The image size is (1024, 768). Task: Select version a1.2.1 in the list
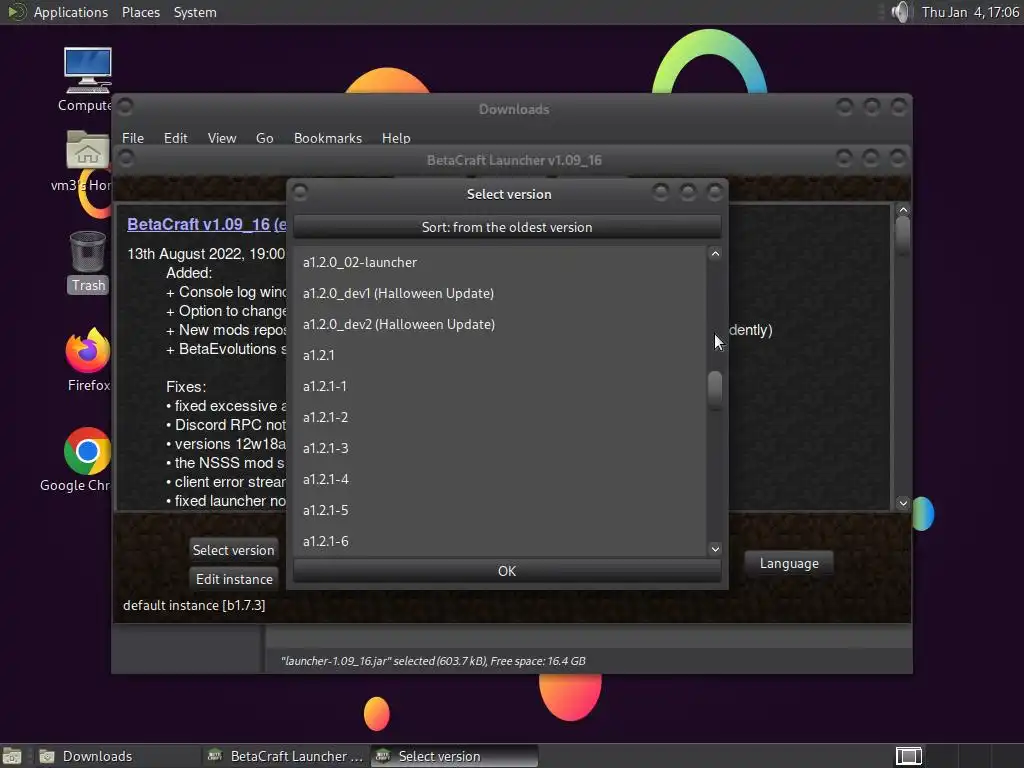(500, 355)
